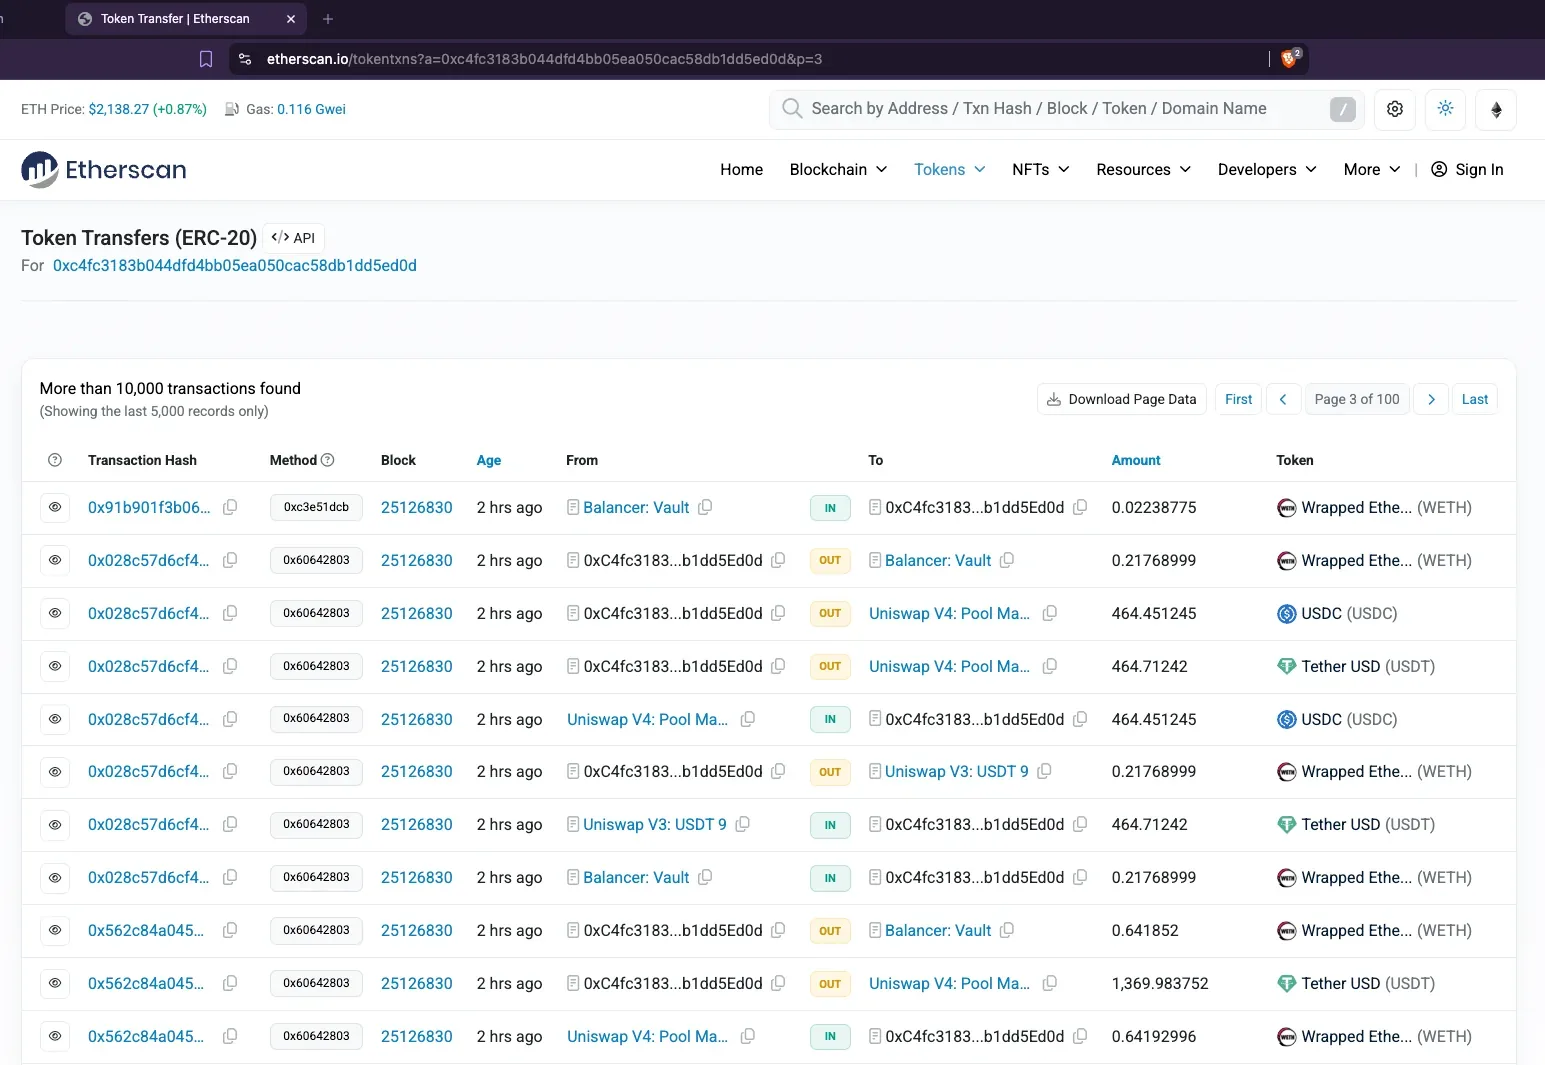The height and width of the screenshot is (1065, 1545).
Task: Toggle eye preview in the 1,369.983752 USDT row
Action: 55,983
